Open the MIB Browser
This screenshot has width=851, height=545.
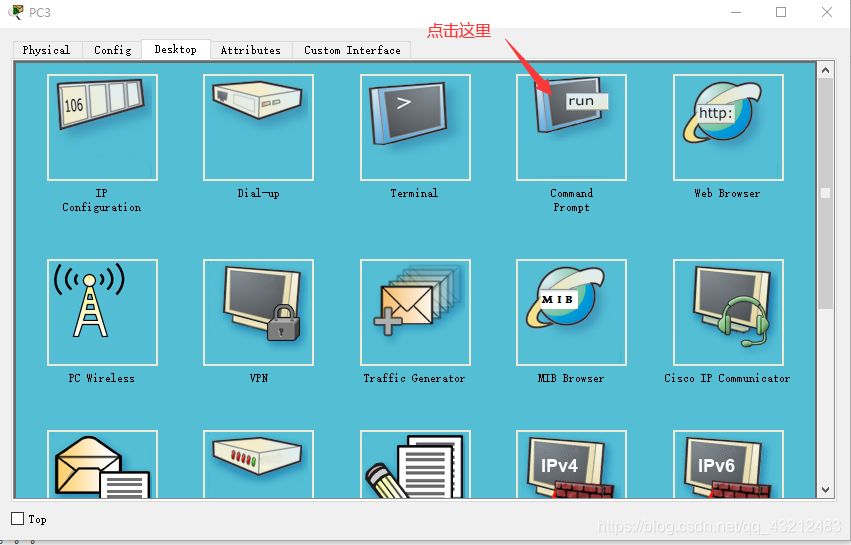571,313
